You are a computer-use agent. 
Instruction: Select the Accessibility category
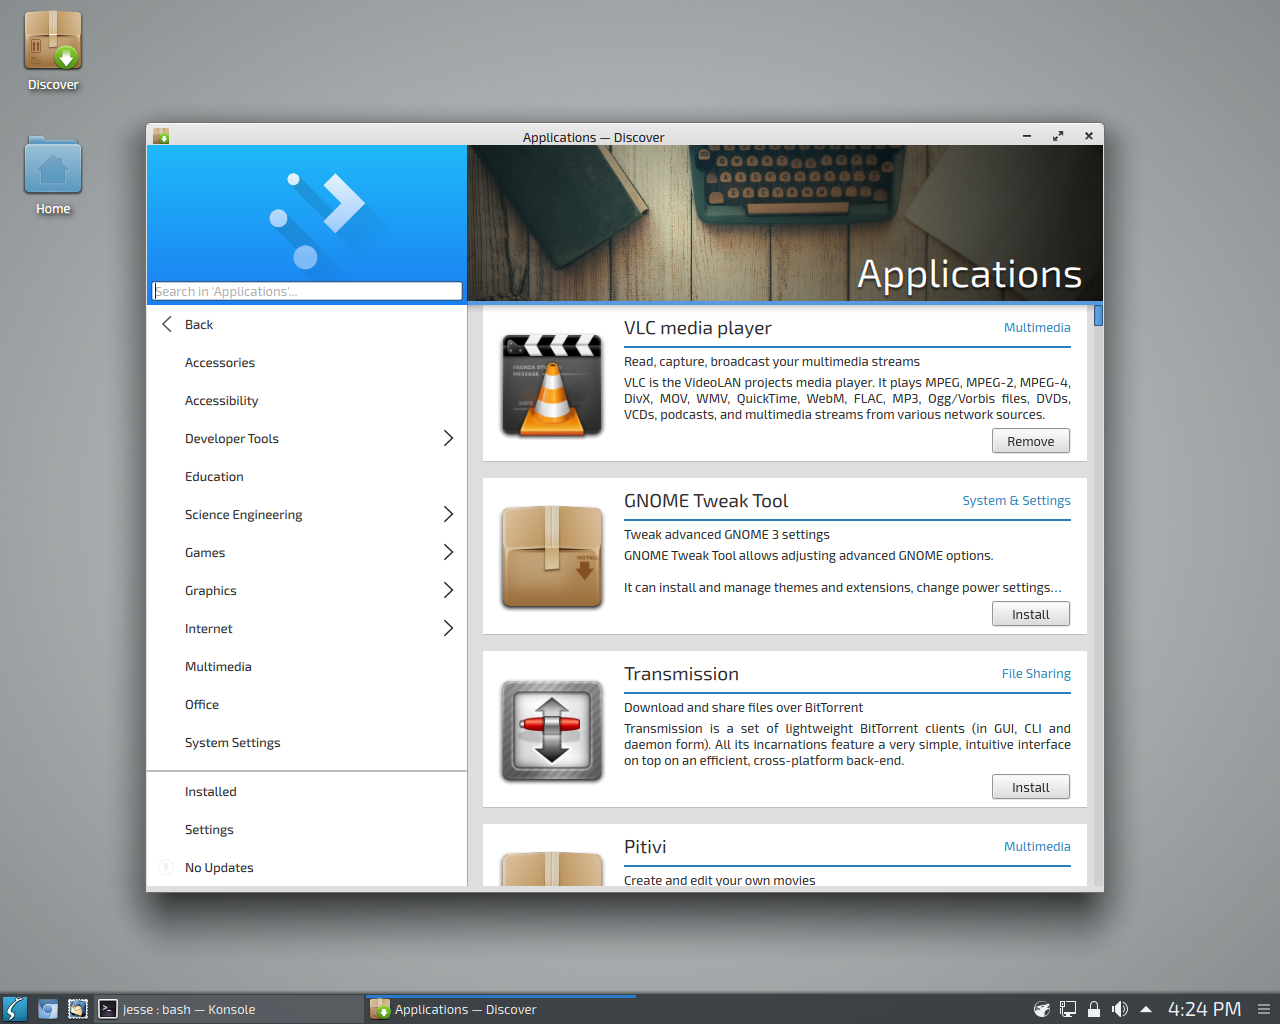coord(307,400)
